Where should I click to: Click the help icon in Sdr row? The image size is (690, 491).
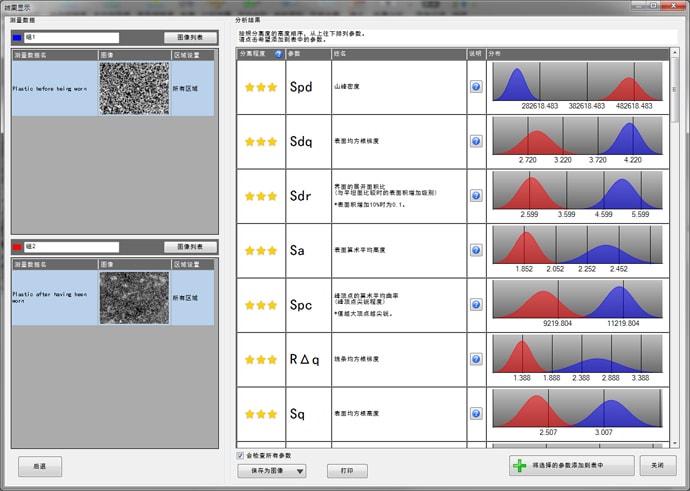tap(476, 196)
